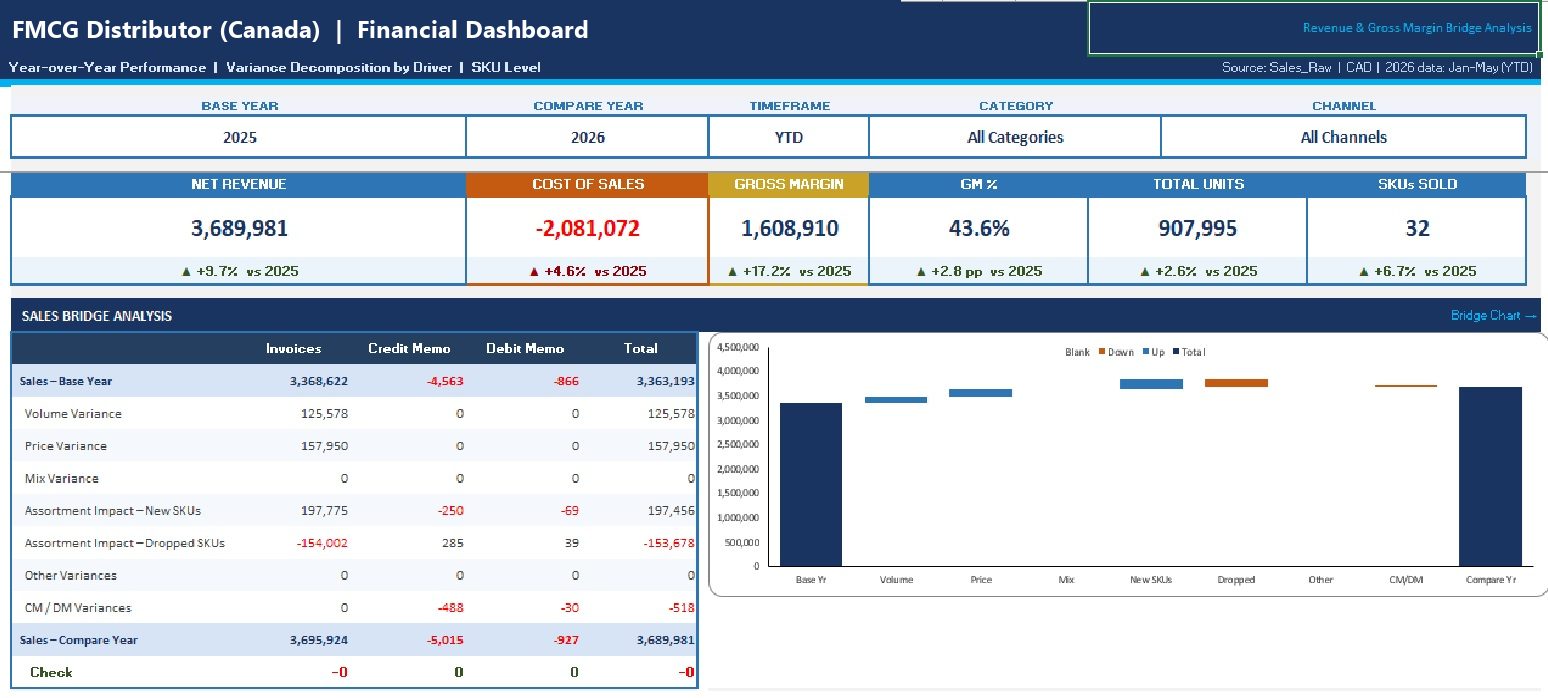Select the Other Variances row label
1548x698 pixels.
click(71, 575)
